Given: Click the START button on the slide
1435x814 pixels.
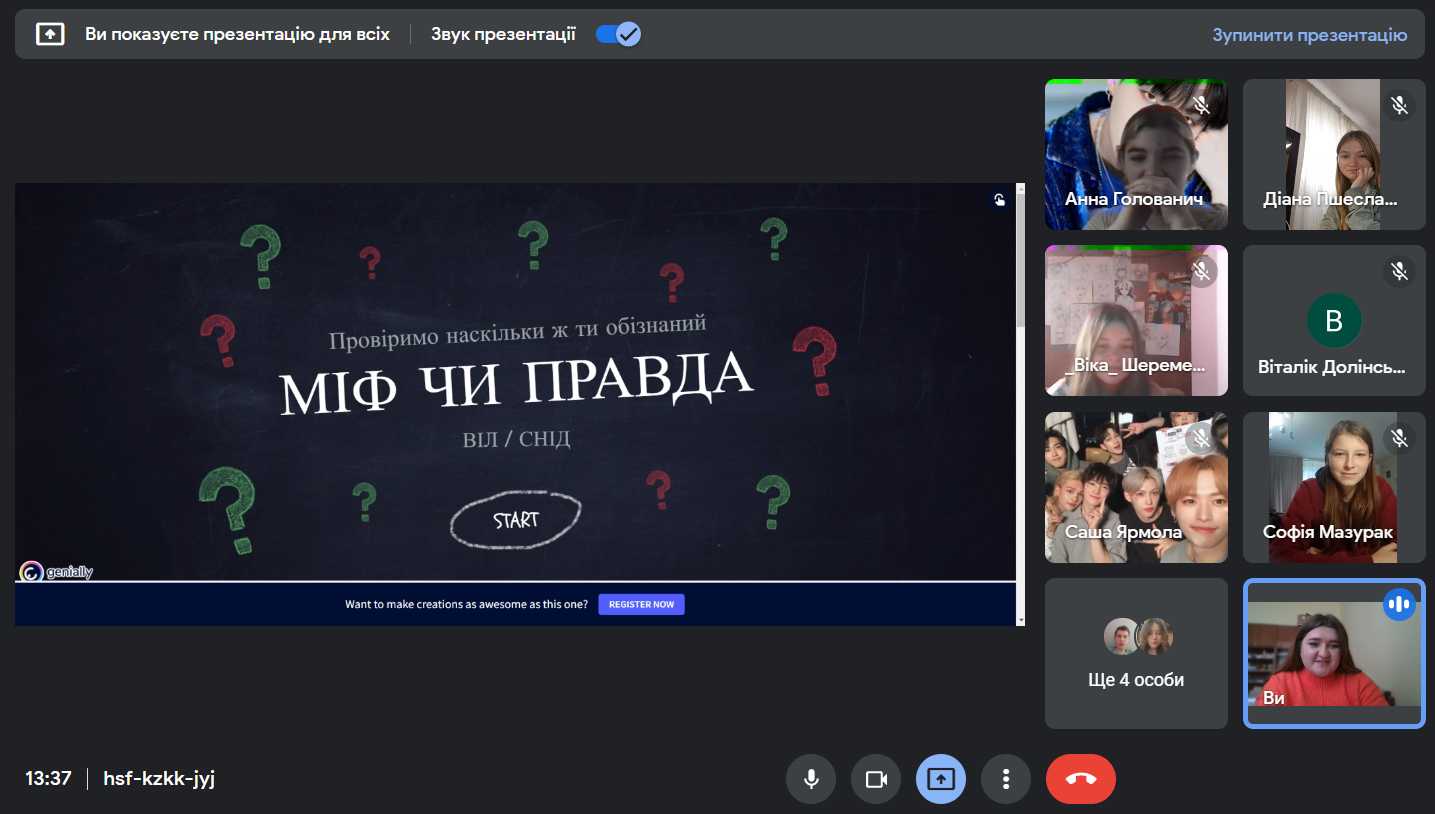Looking at the screenshot, I should (x=516, y=520).
